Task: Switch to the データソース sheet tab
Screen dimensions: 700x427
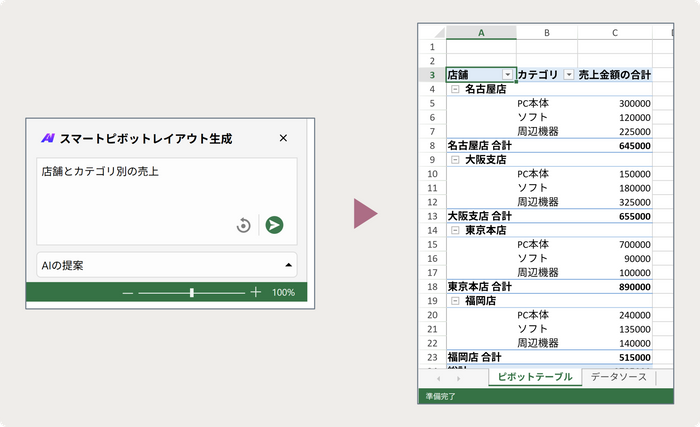Action: pyautogui.click(x=617, y=377)
